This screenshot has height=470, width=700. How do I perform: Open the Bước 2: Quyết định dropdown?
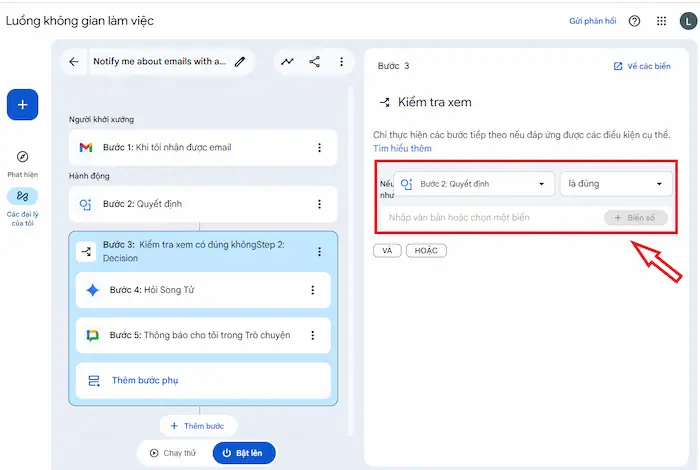click(x=474, y=184)
